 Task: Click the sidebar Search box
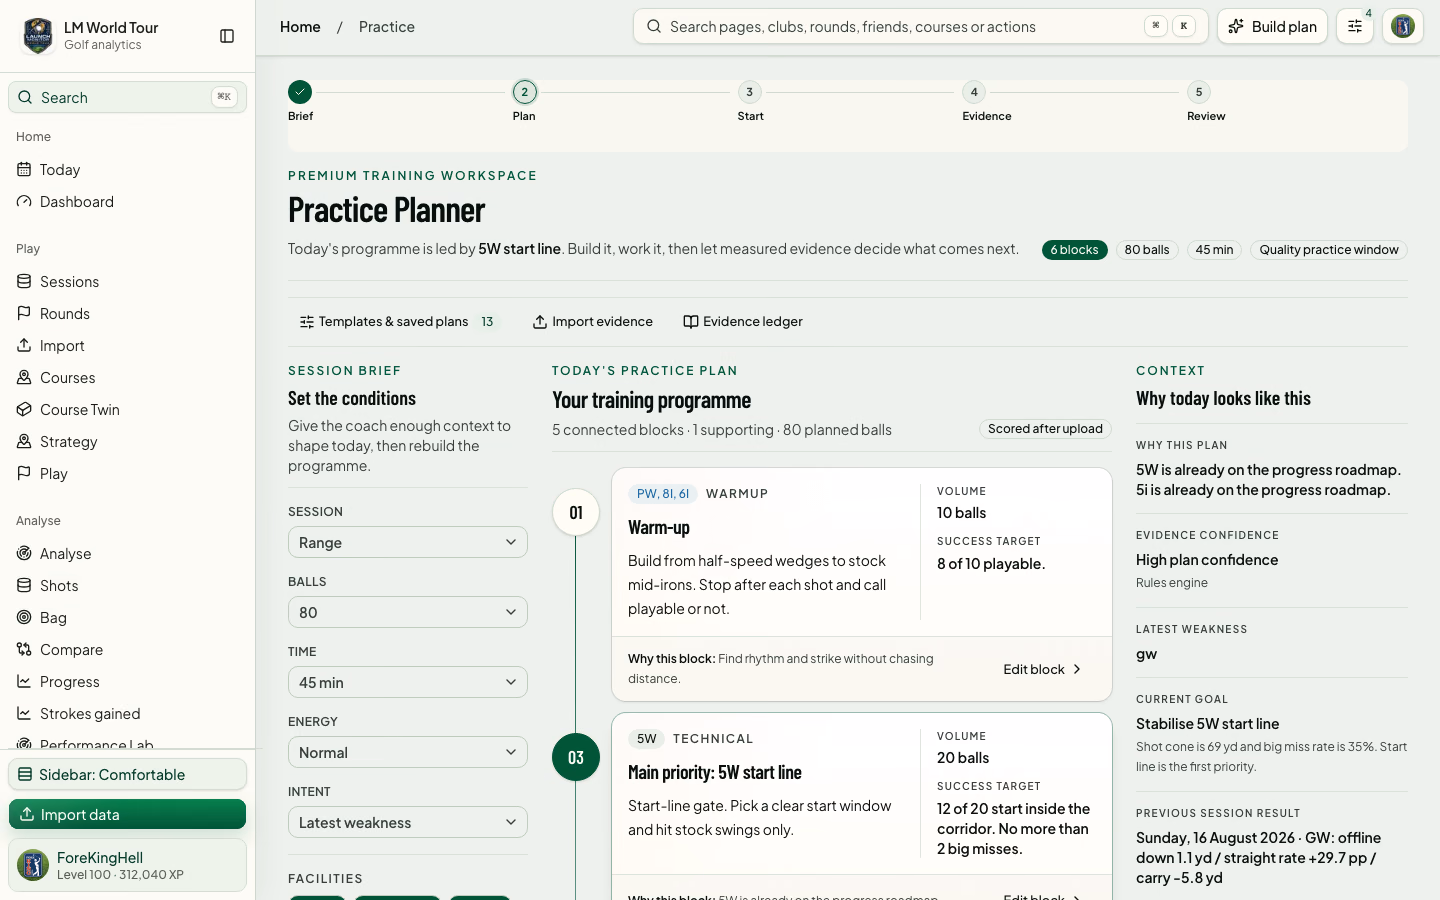pyautogui.click(x=127, y=97)
